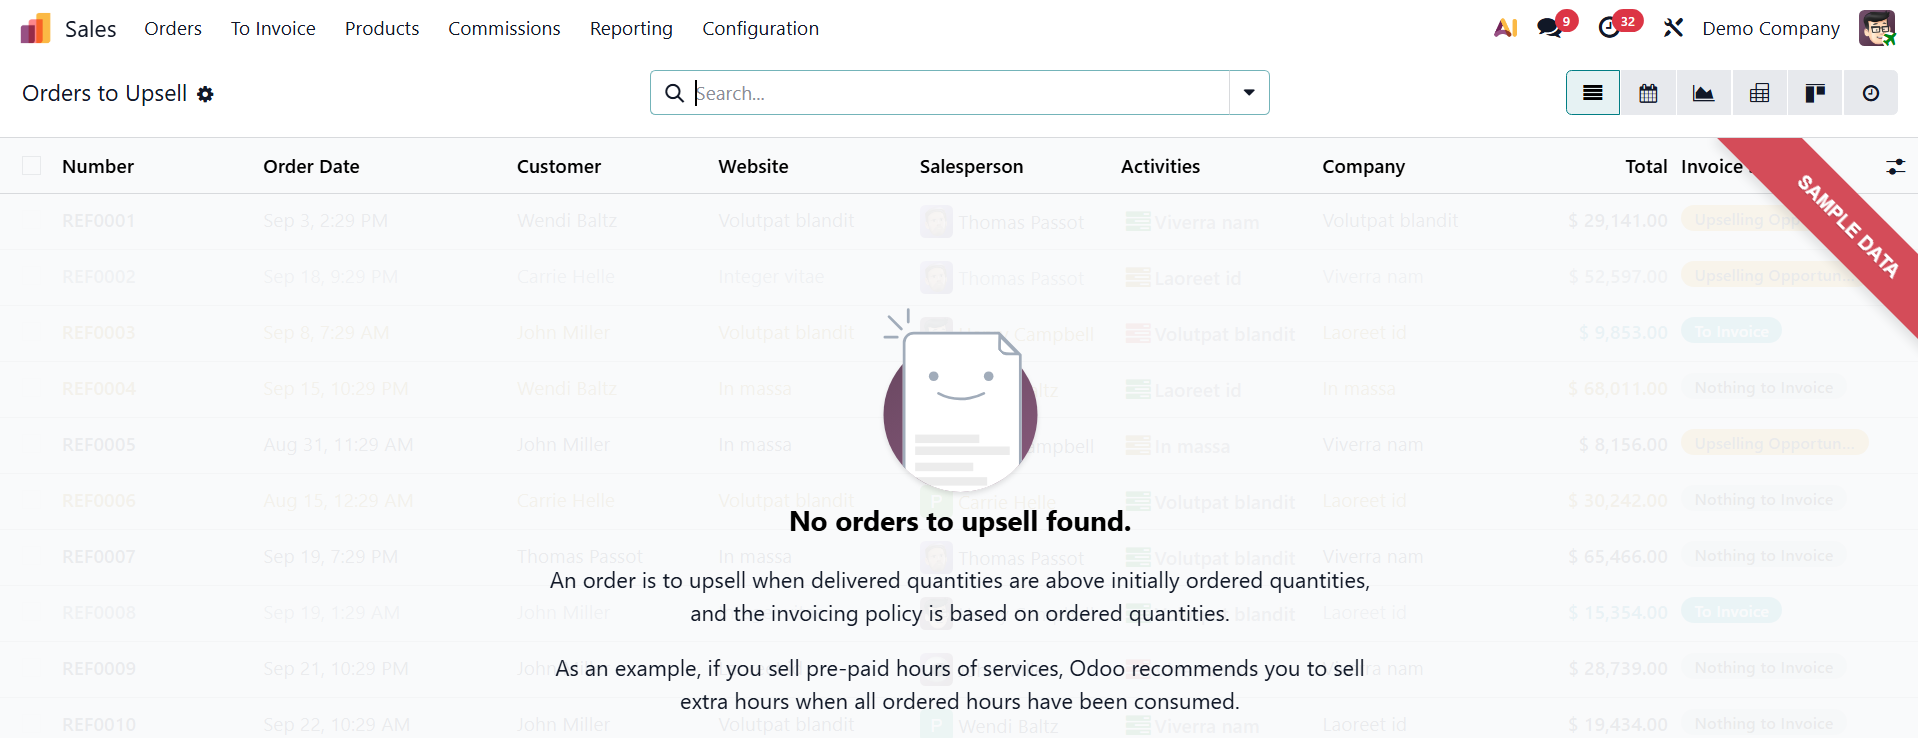The width and height of the screenshot is (1918, 738).
Task: Open the Commissions menu
Action: [x=504, y=28]
